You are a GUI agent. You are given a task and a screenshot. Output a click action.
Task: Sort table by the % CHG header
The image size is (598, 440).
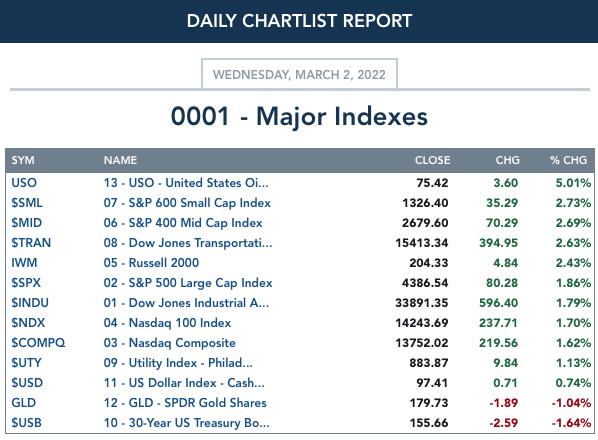568,160
